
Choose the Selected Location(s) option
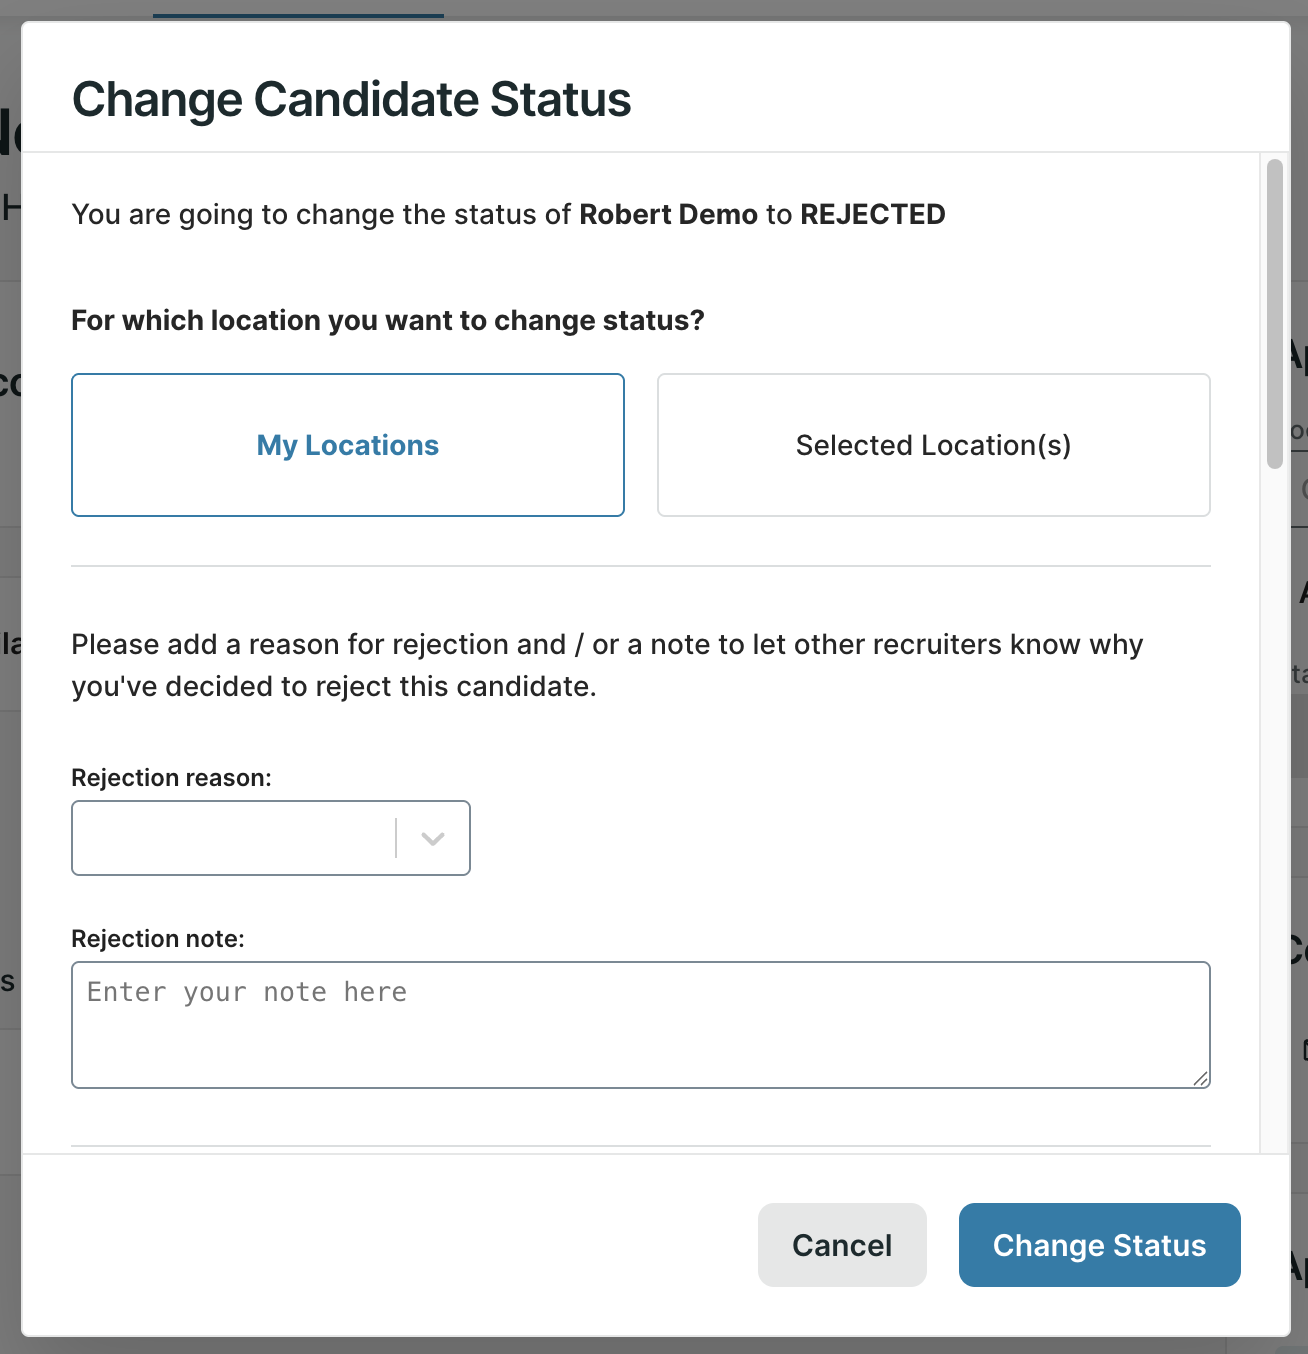tap(933, 445)
